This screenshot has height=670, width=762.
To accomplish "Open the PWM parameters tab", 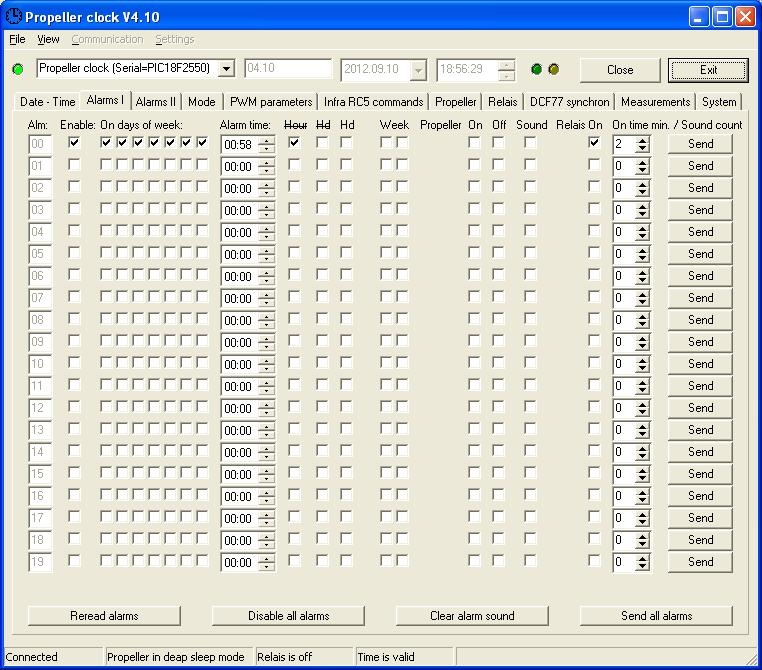I will (271, 102).
